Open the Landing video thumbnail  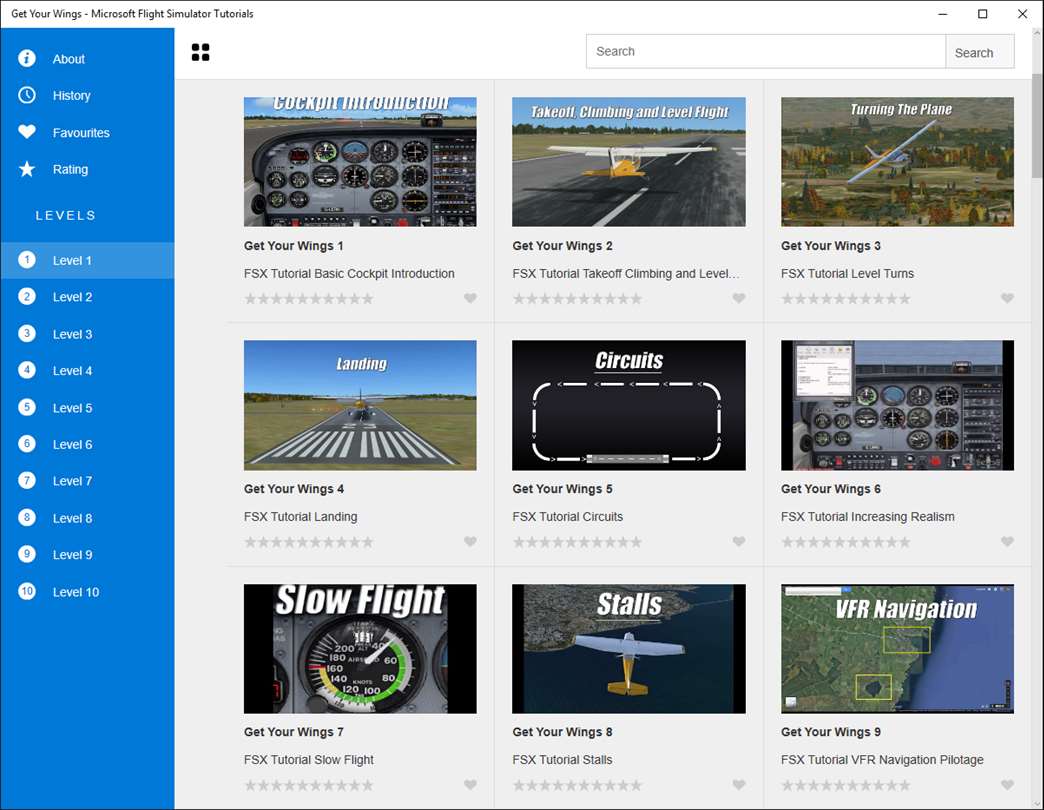(360, 405)
